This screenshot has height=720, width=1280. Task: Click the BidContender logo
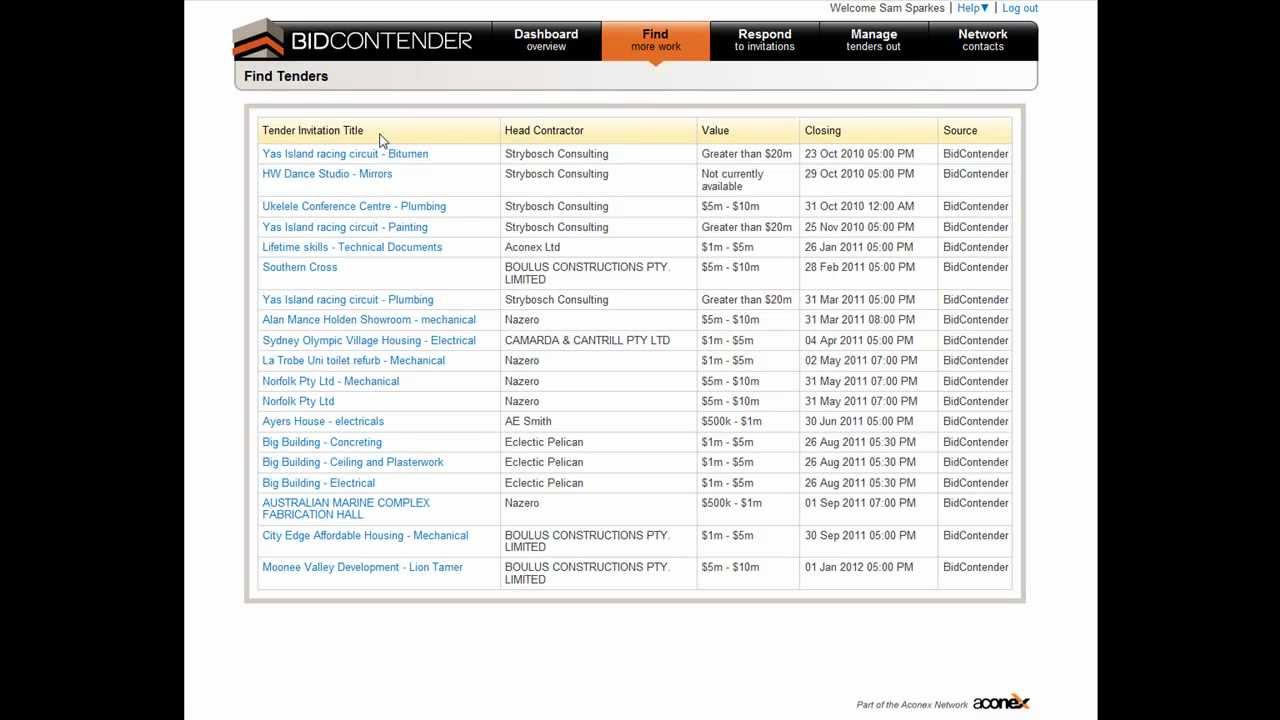pos(353,40)
